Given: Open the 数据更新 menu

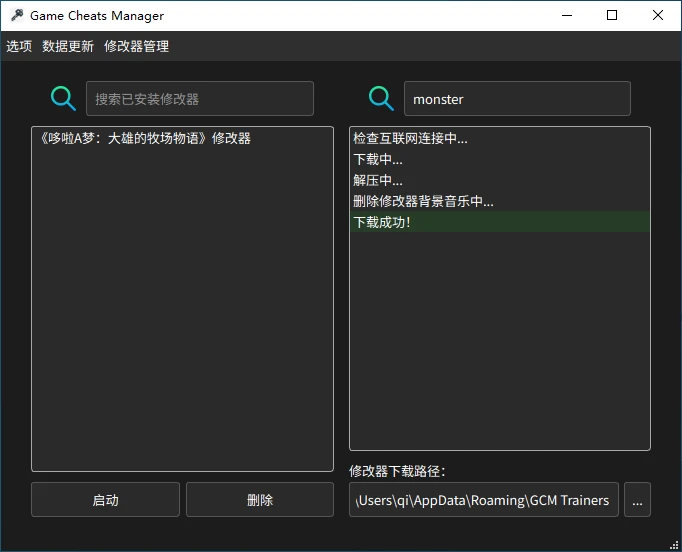Looking at the screenshot, I should click(x=68, y=46).
